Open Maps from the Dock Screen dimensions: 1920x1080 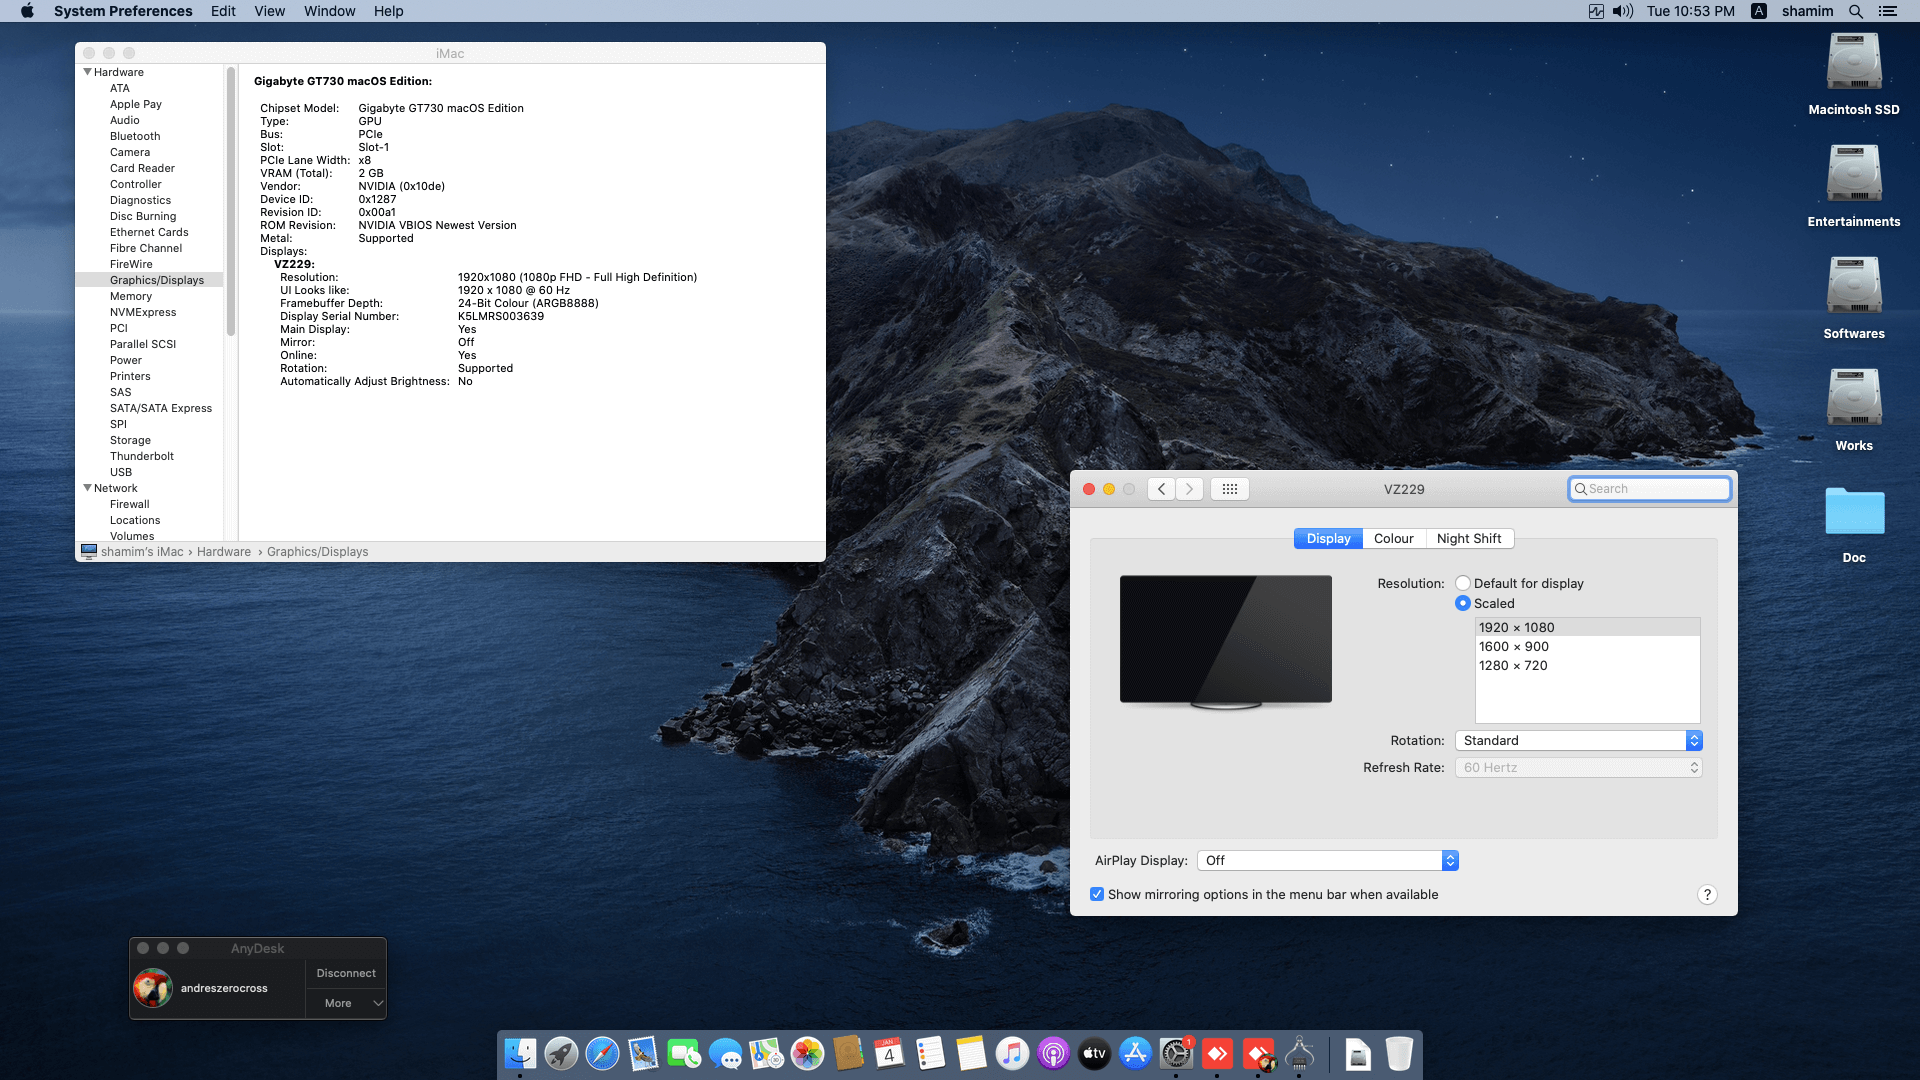(x=766, y=1054)
